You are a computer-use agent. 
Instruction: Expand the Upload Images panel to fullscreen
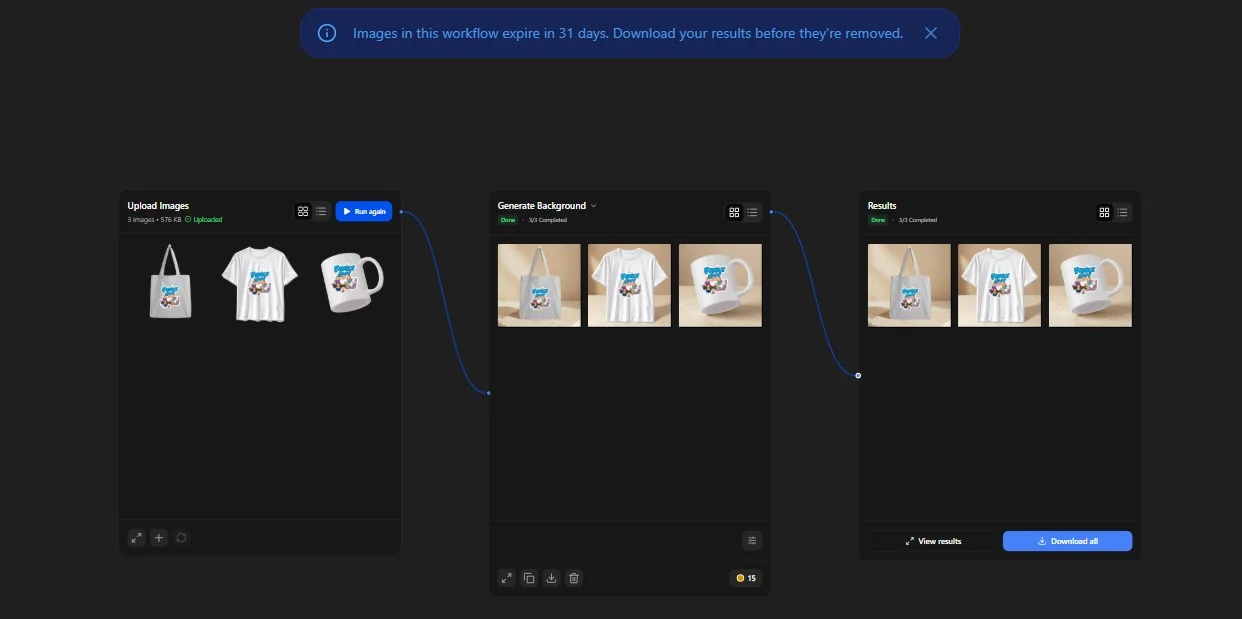(137, 538)
